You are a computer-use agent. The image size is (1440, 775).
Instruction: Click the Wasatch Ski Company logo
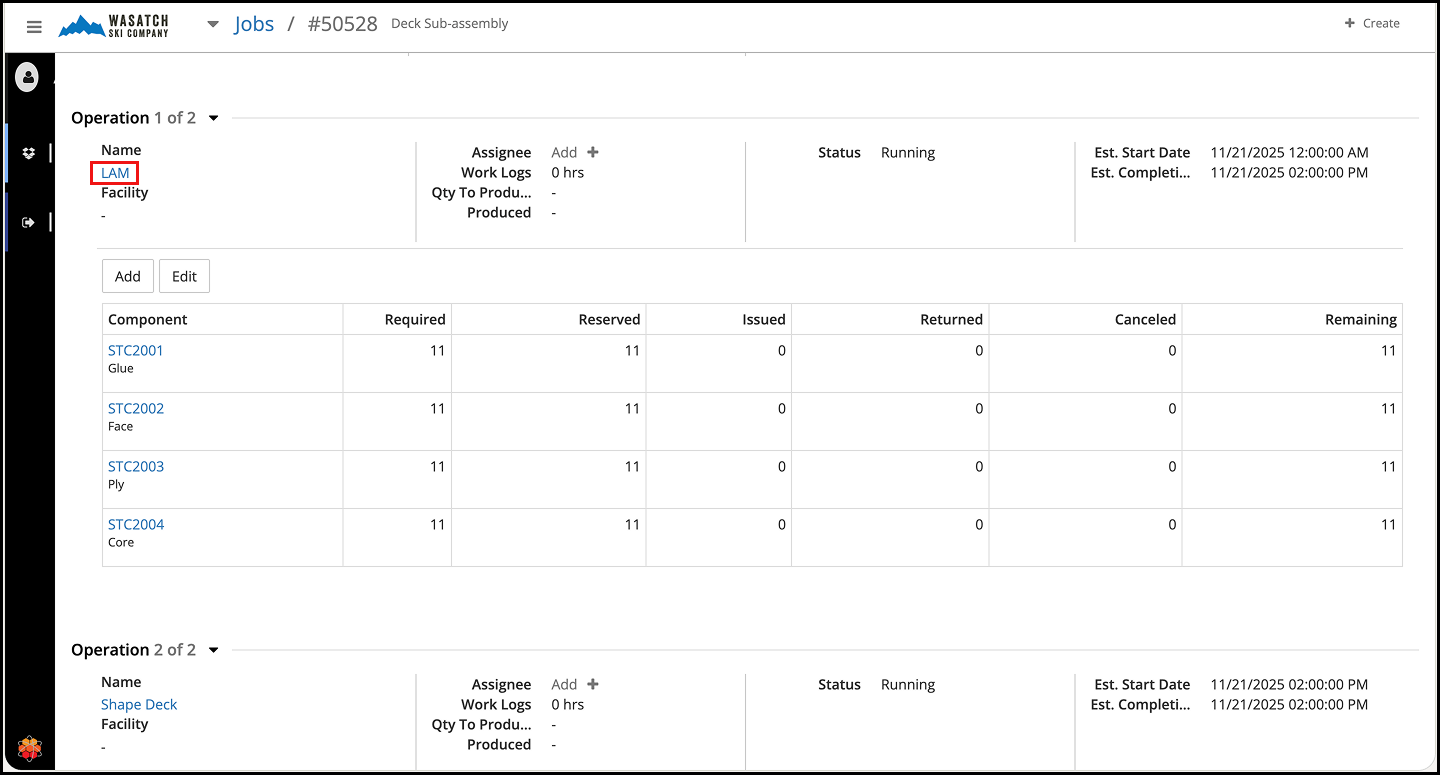pyautogui.click(x=114, y=26)
